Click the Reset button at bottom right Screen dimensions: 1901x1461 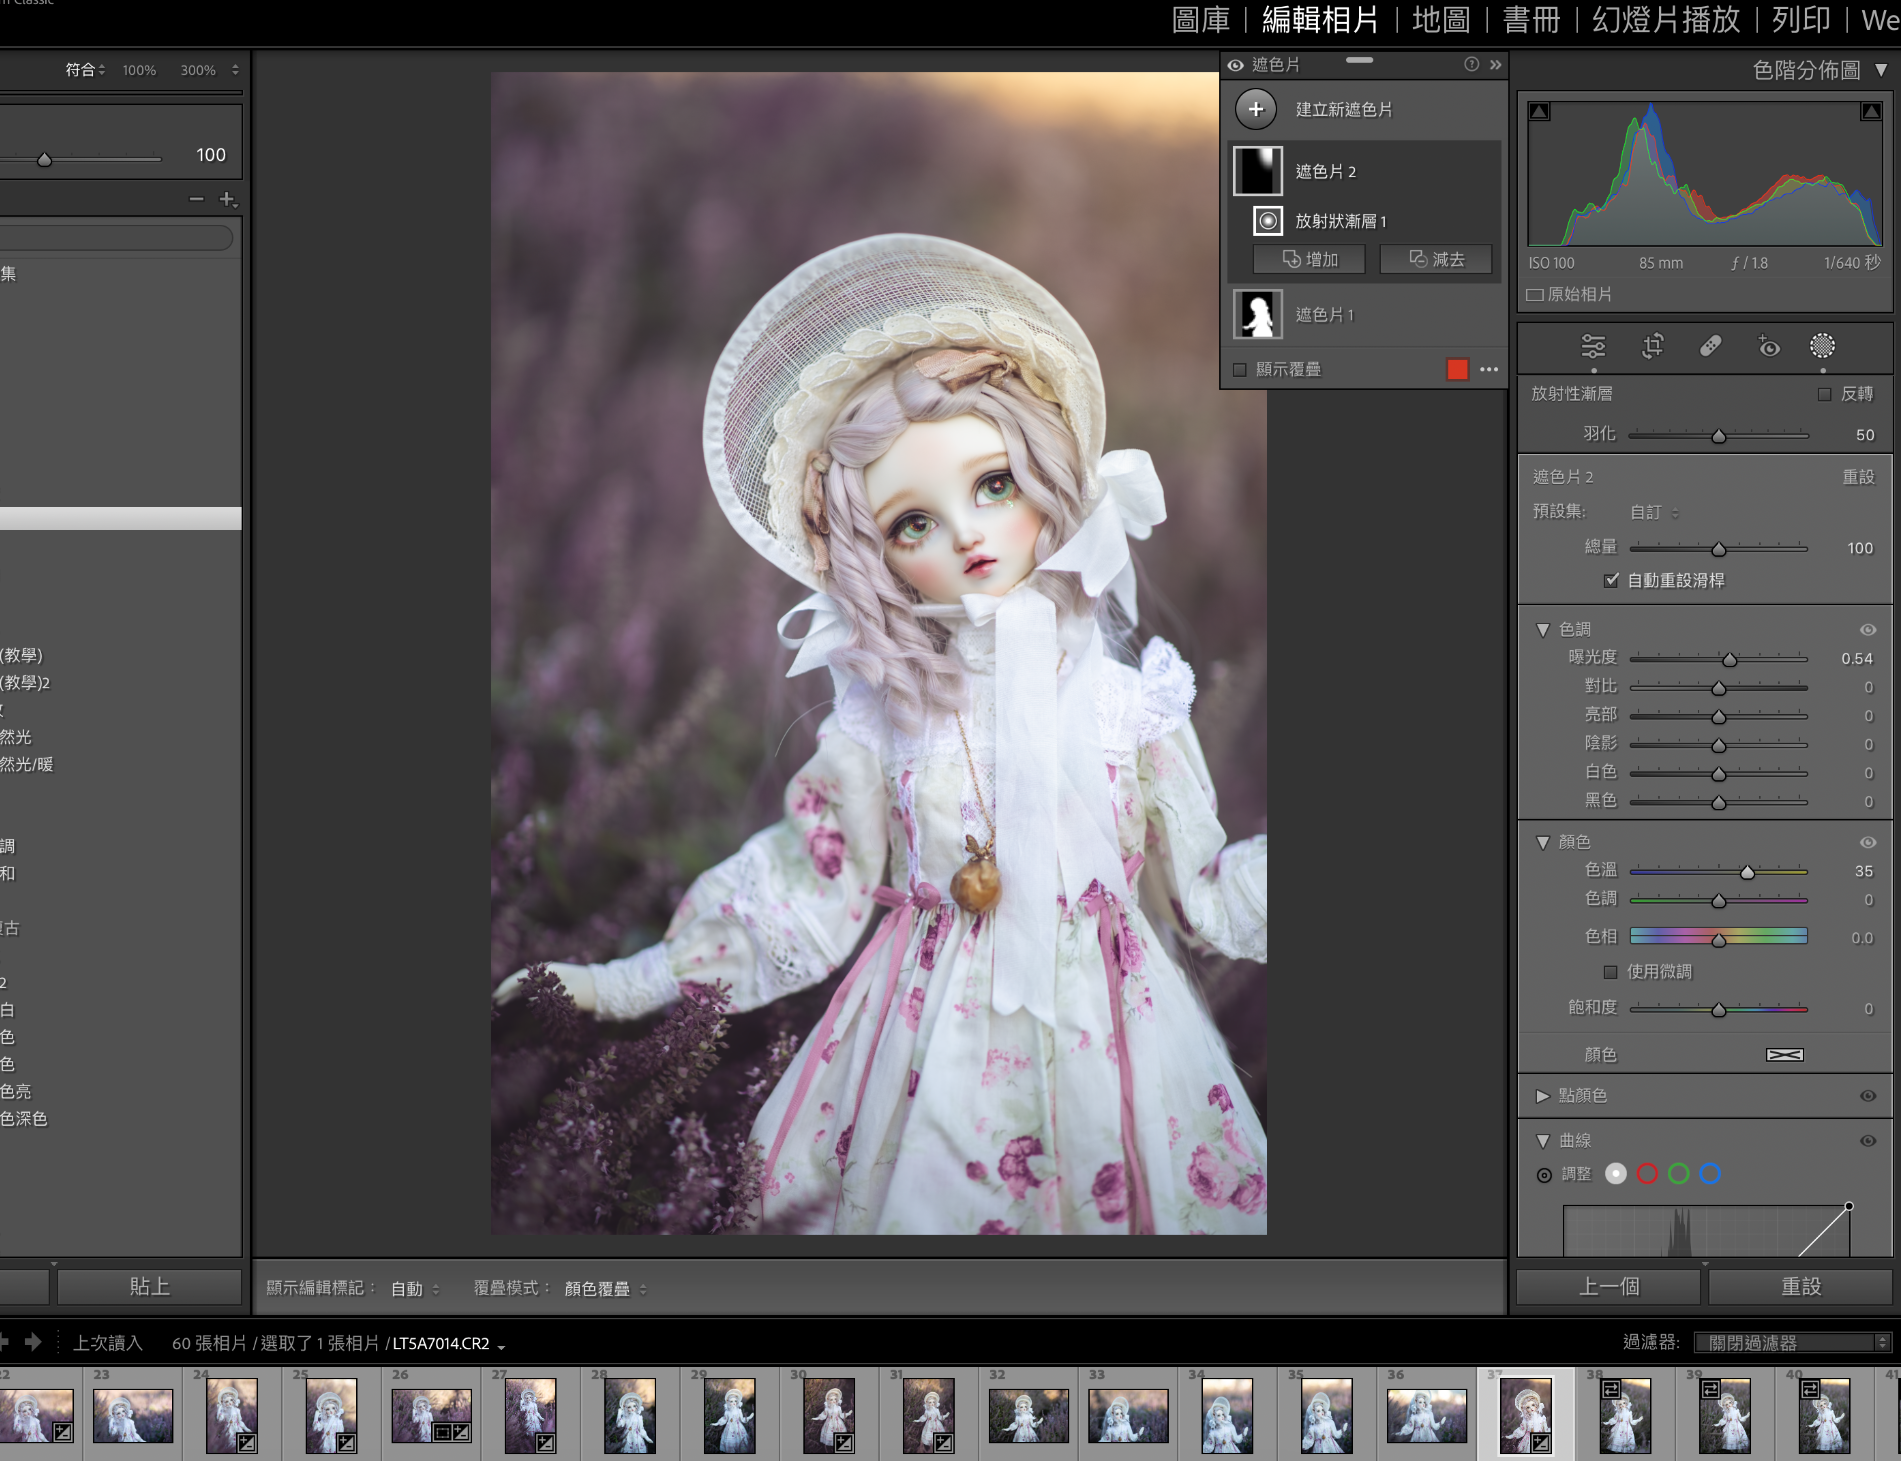pyautogui.click(x=1800, y=1286)
